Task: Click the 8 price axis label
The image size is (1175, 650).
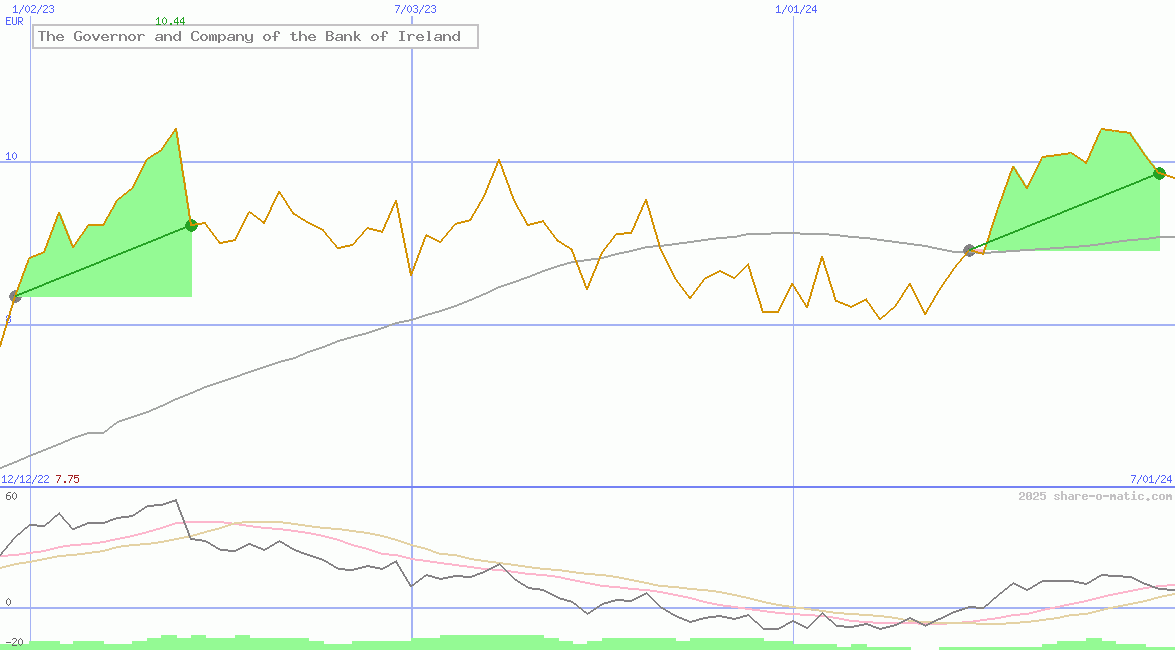Action: [x=8, y=319]
